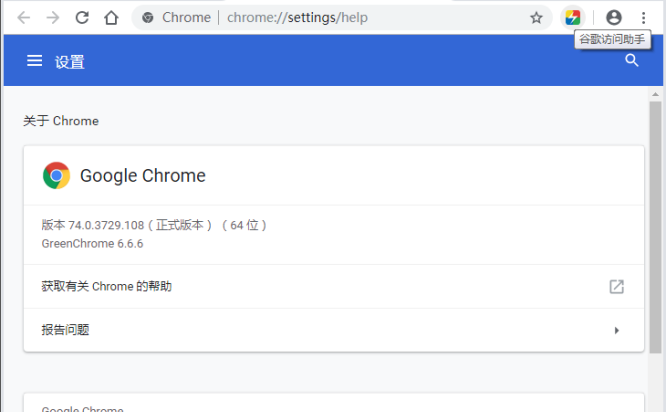This screenshot has width=666, height=412.
Task: Open 获取有关 Chrome 的帮助 row
Action: pyautogui.click(x=334, y=287)
